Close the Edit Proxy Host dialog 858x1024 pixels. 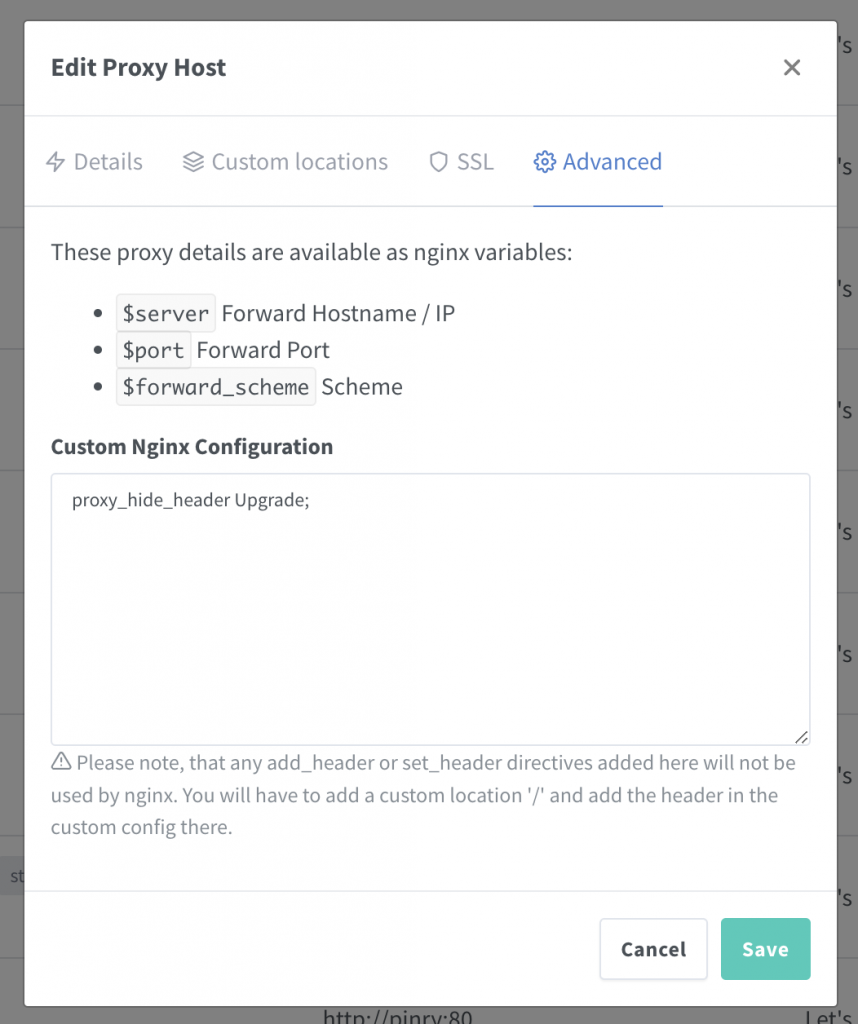pos(791,67)
